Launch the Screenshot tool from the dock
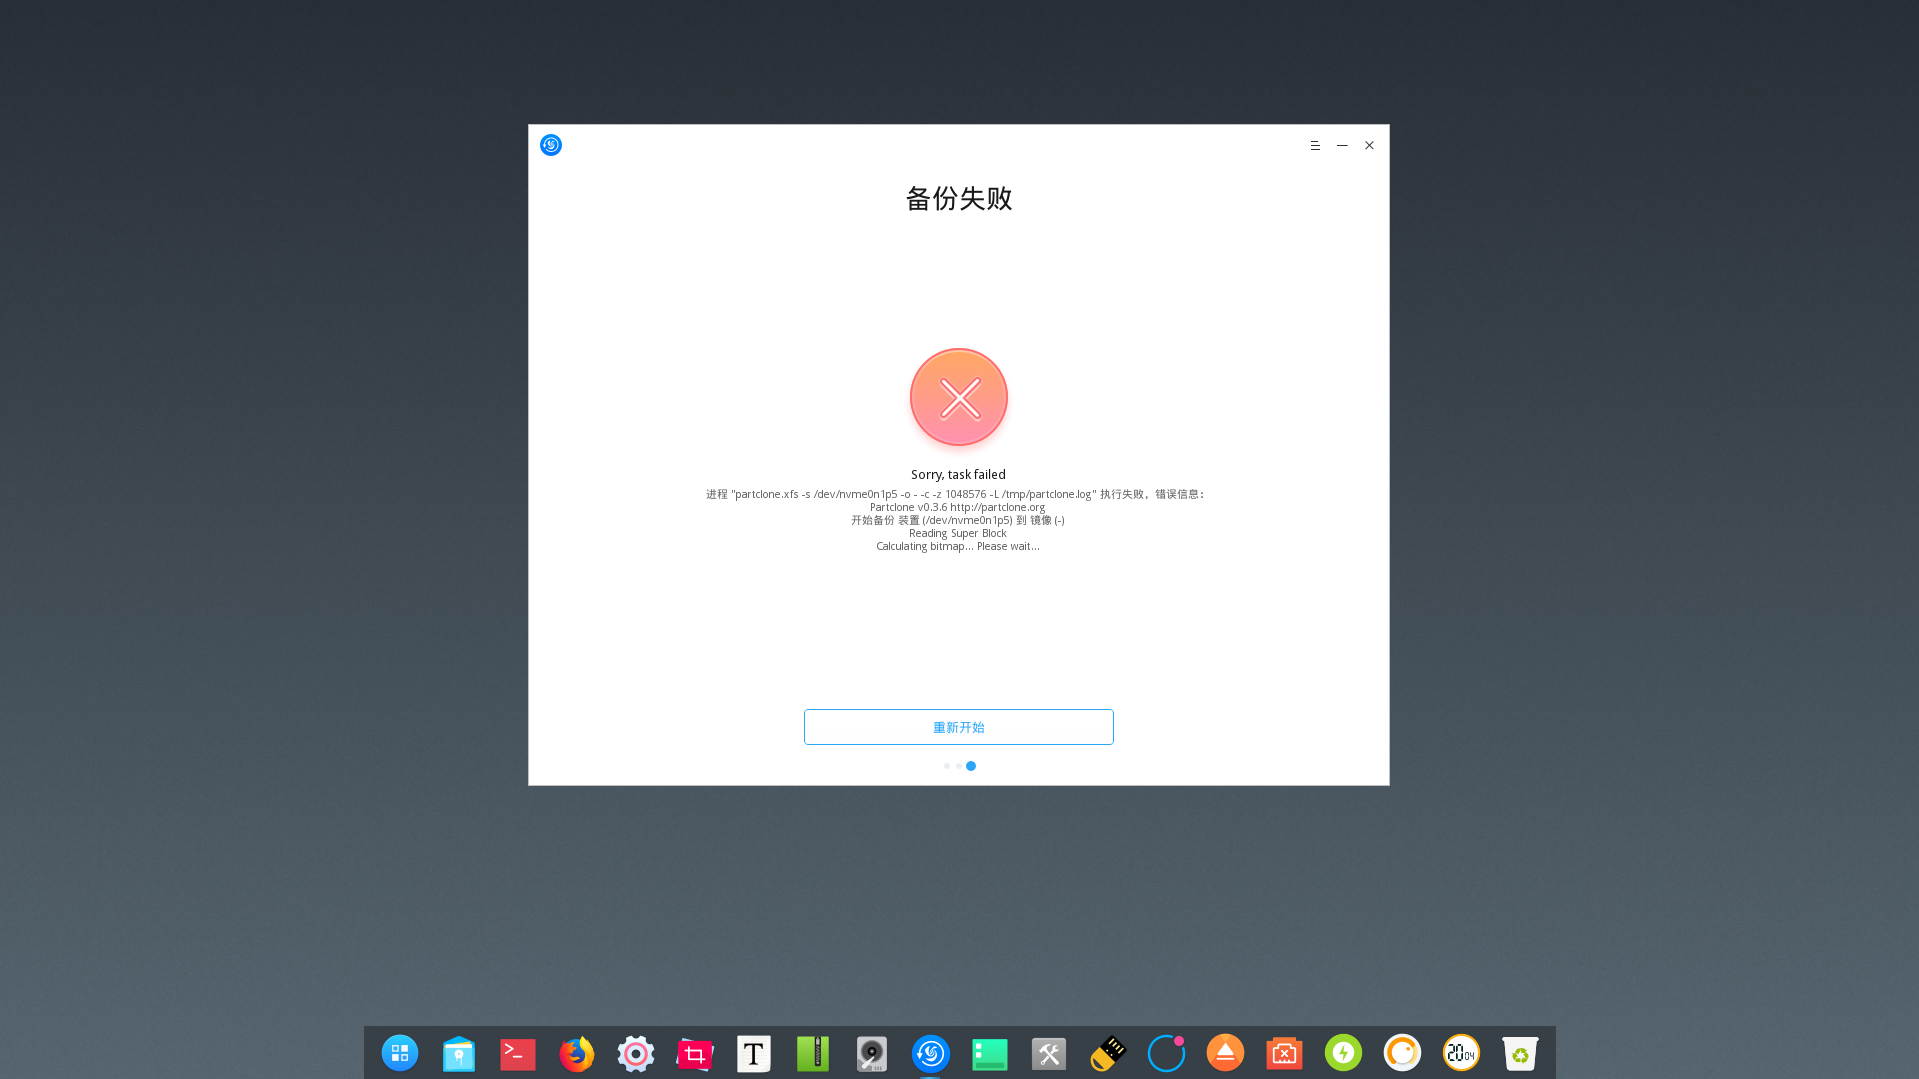Image resolution: width=1919 pixels, height=1079 pixels. point(694,1053)
